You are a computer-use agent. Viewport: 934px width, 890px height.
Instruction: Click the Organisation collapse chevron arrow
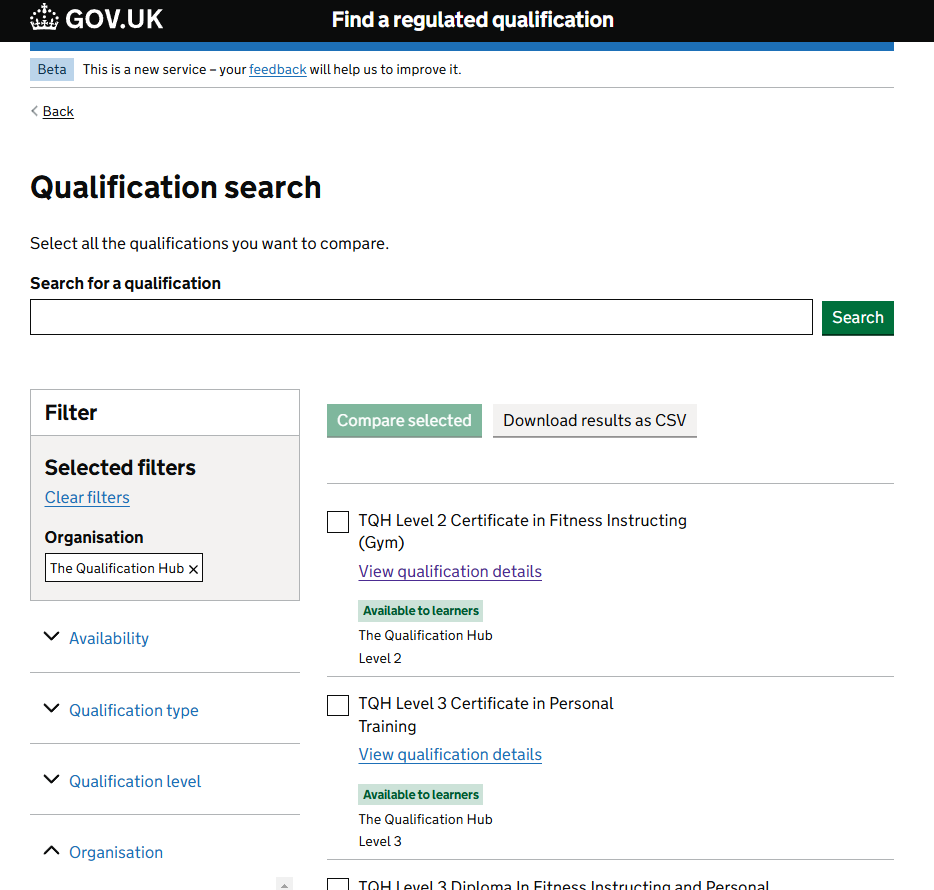pyautogui.click(x=52, y=851)
